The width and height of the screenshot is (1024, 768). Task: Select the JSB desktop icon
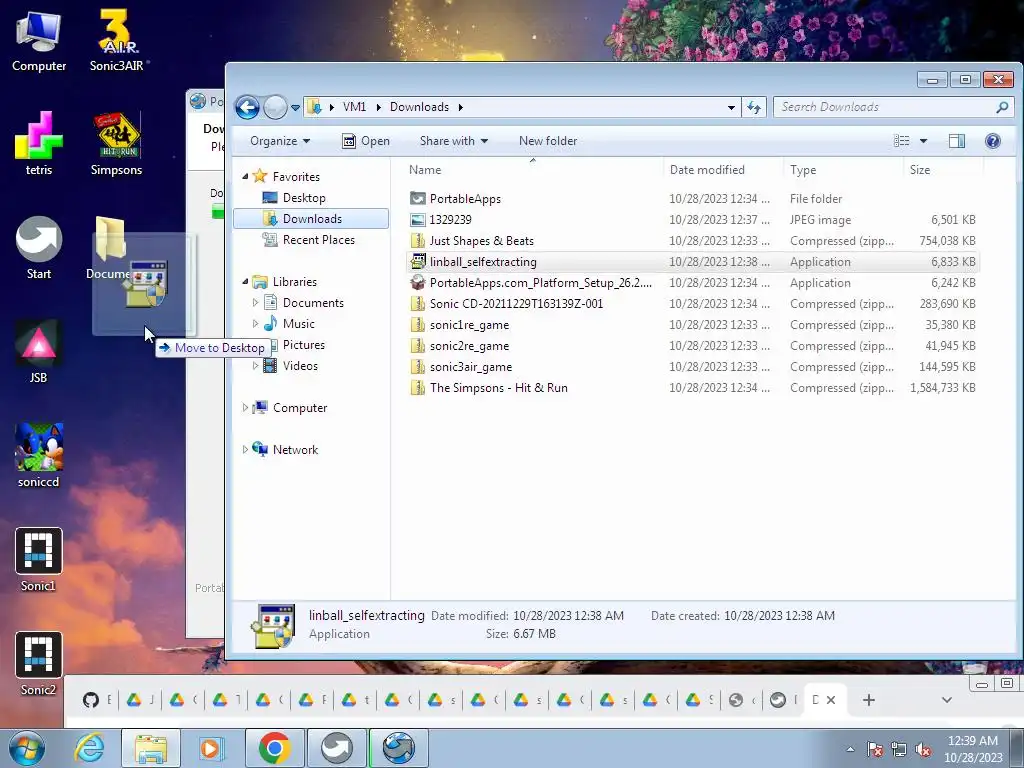39,351
